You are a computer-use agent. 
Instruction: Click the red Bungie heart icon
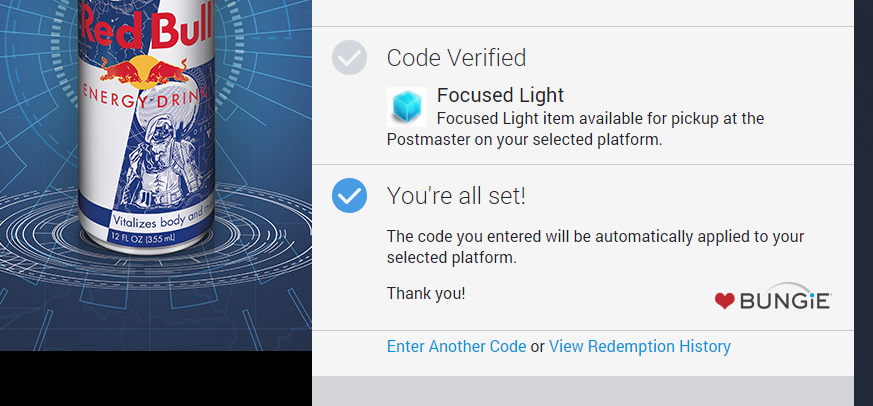point(725,301)
